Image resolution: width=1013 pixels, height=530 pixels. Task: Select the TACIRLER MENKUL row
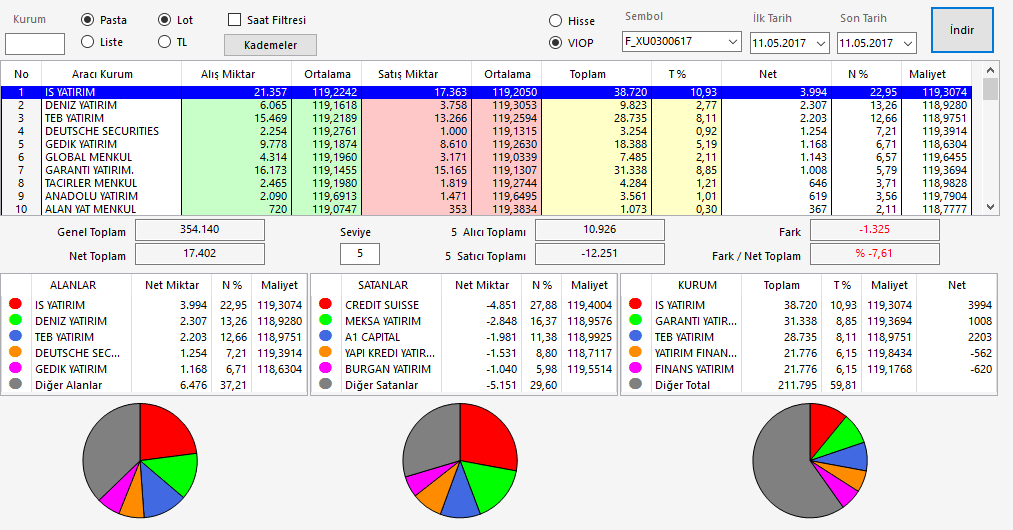tap(486, 183)
